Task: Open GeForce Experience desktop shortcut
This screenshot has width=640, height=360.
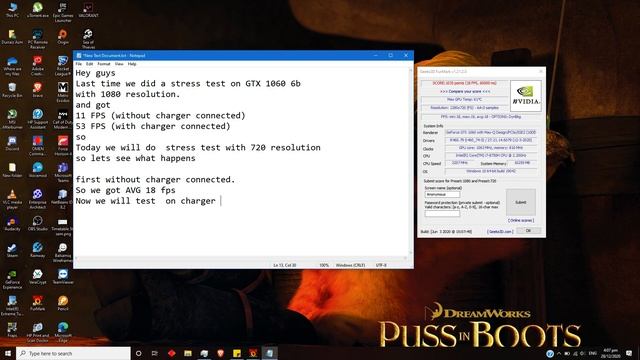Action: [x=12, y=279]
